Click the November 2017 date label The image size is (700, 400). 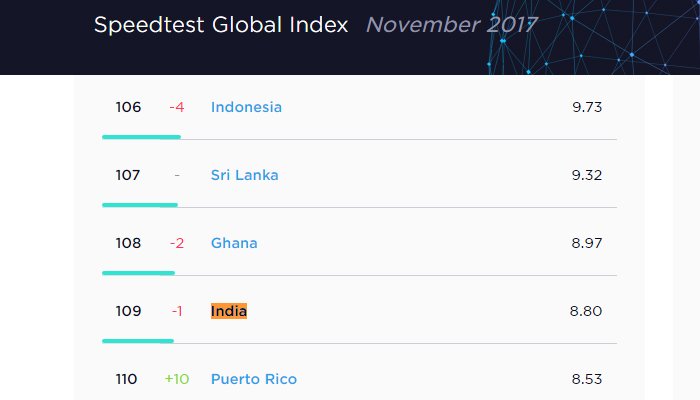451,25
